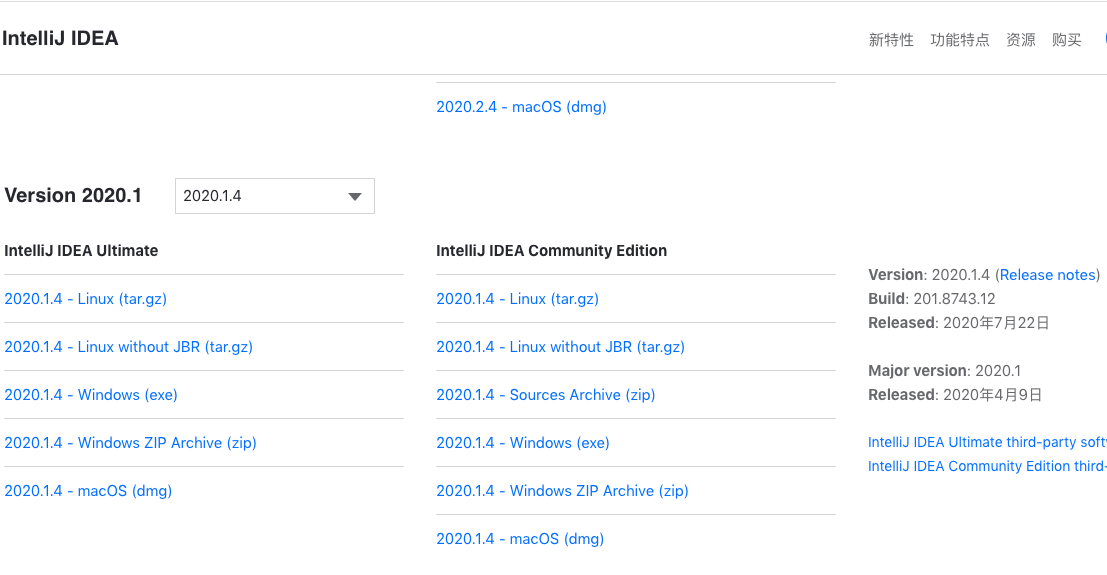Open IntelliJ IDEA Ultimate third-party software link

[987, 442]
